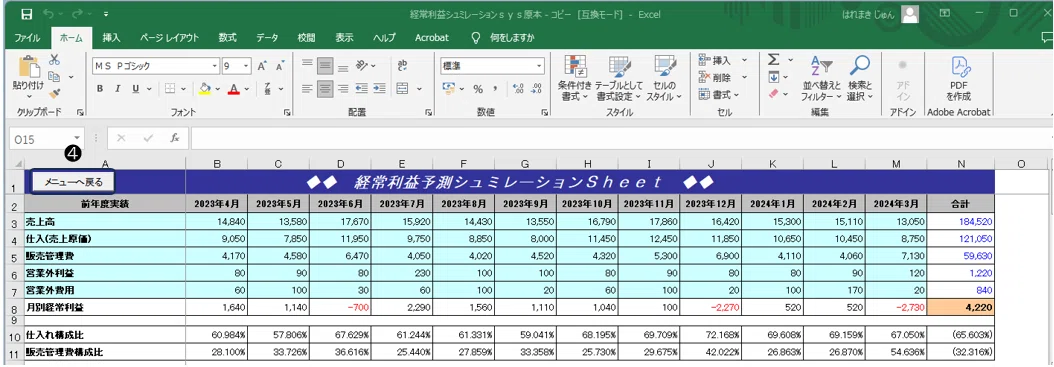Increase indent icon

tap(379, 89)
